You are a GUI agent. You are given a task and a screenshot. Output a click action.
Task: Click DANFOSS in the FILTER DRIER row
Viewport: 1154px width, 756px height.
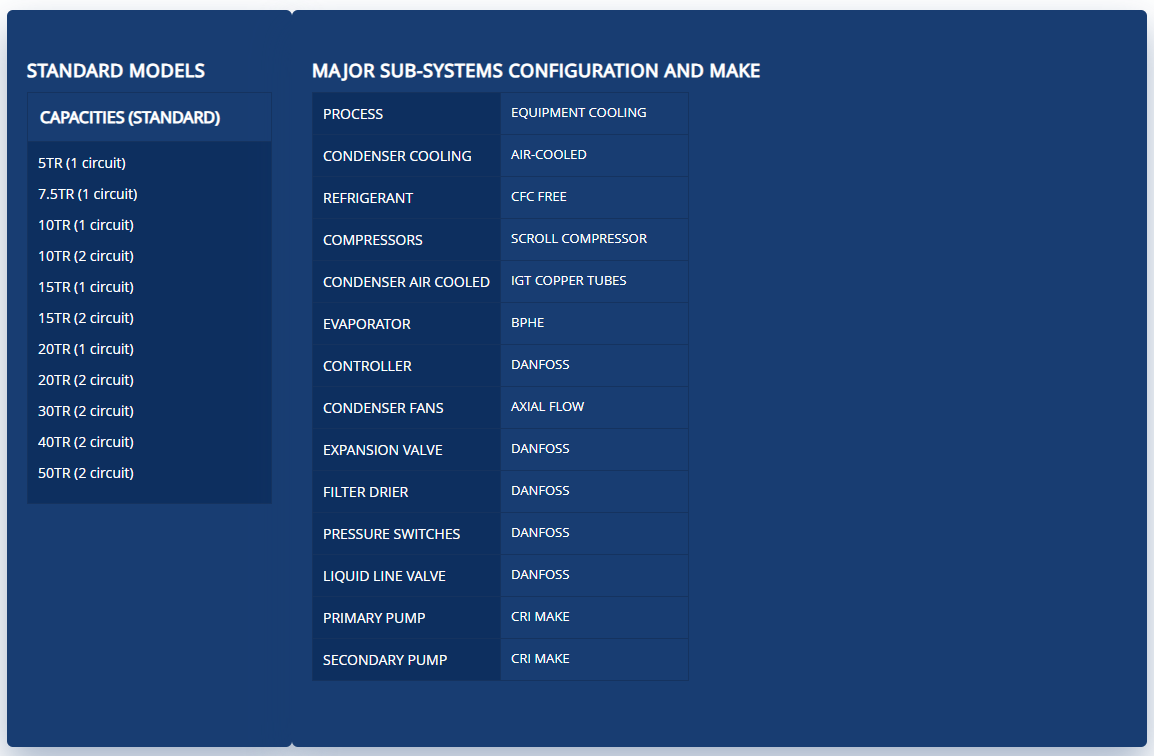coord(540,490)
